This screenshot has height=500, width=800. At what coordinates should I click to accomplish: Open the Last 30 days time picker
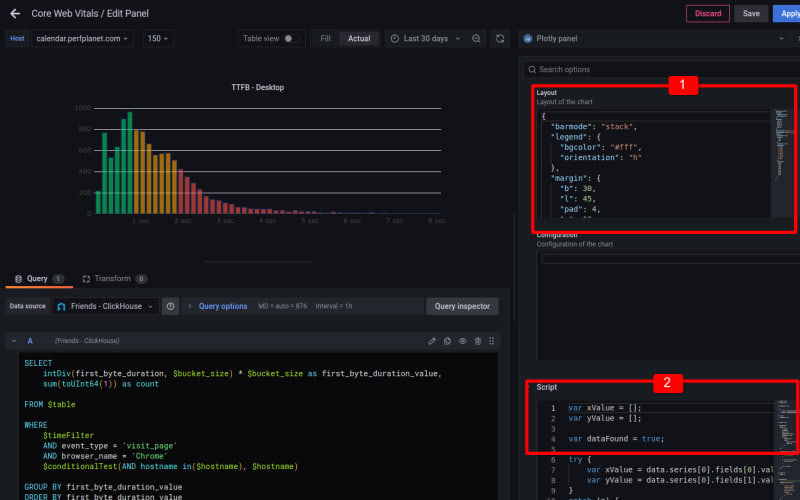tap(425, 39)
